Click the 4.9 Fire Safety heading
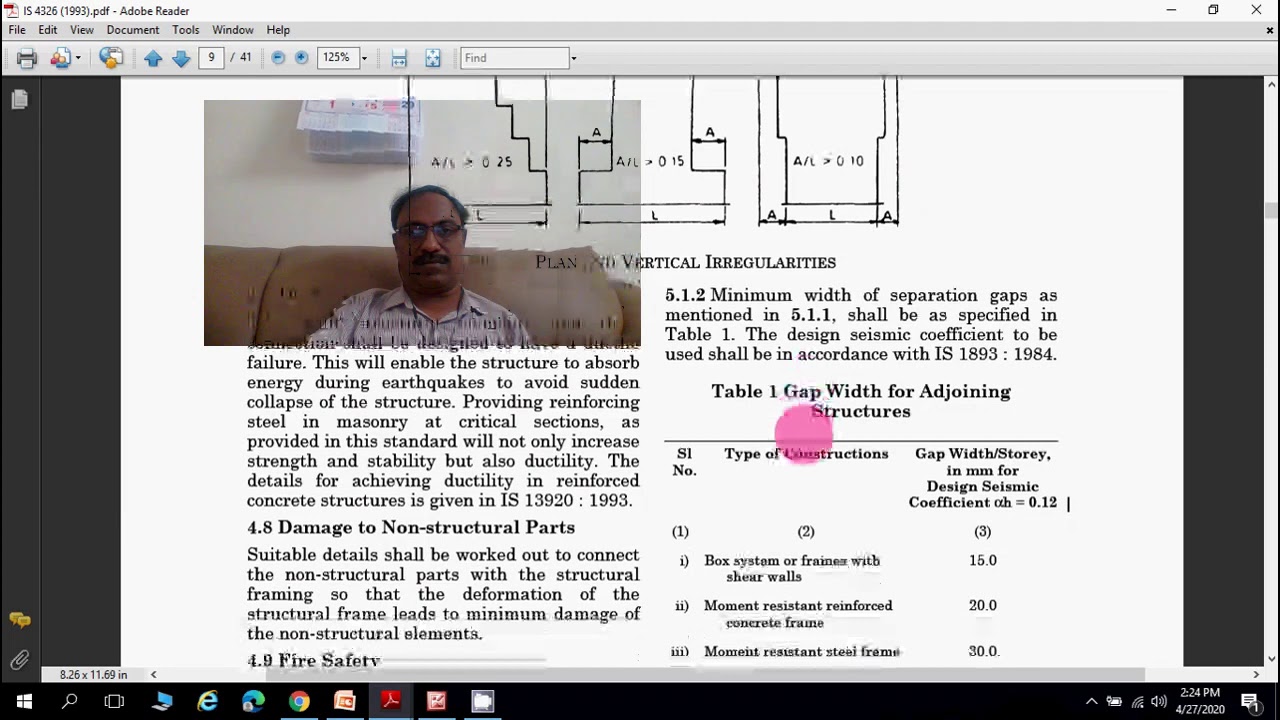Screen dimensions: 1280x720 tap(314, 661)
